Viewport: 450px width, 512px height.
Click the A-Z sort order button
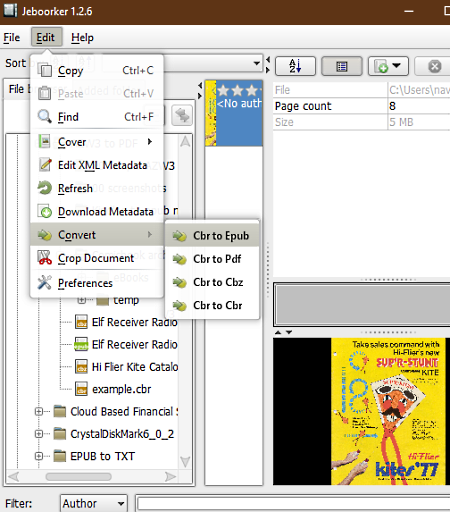pos(295,66)
